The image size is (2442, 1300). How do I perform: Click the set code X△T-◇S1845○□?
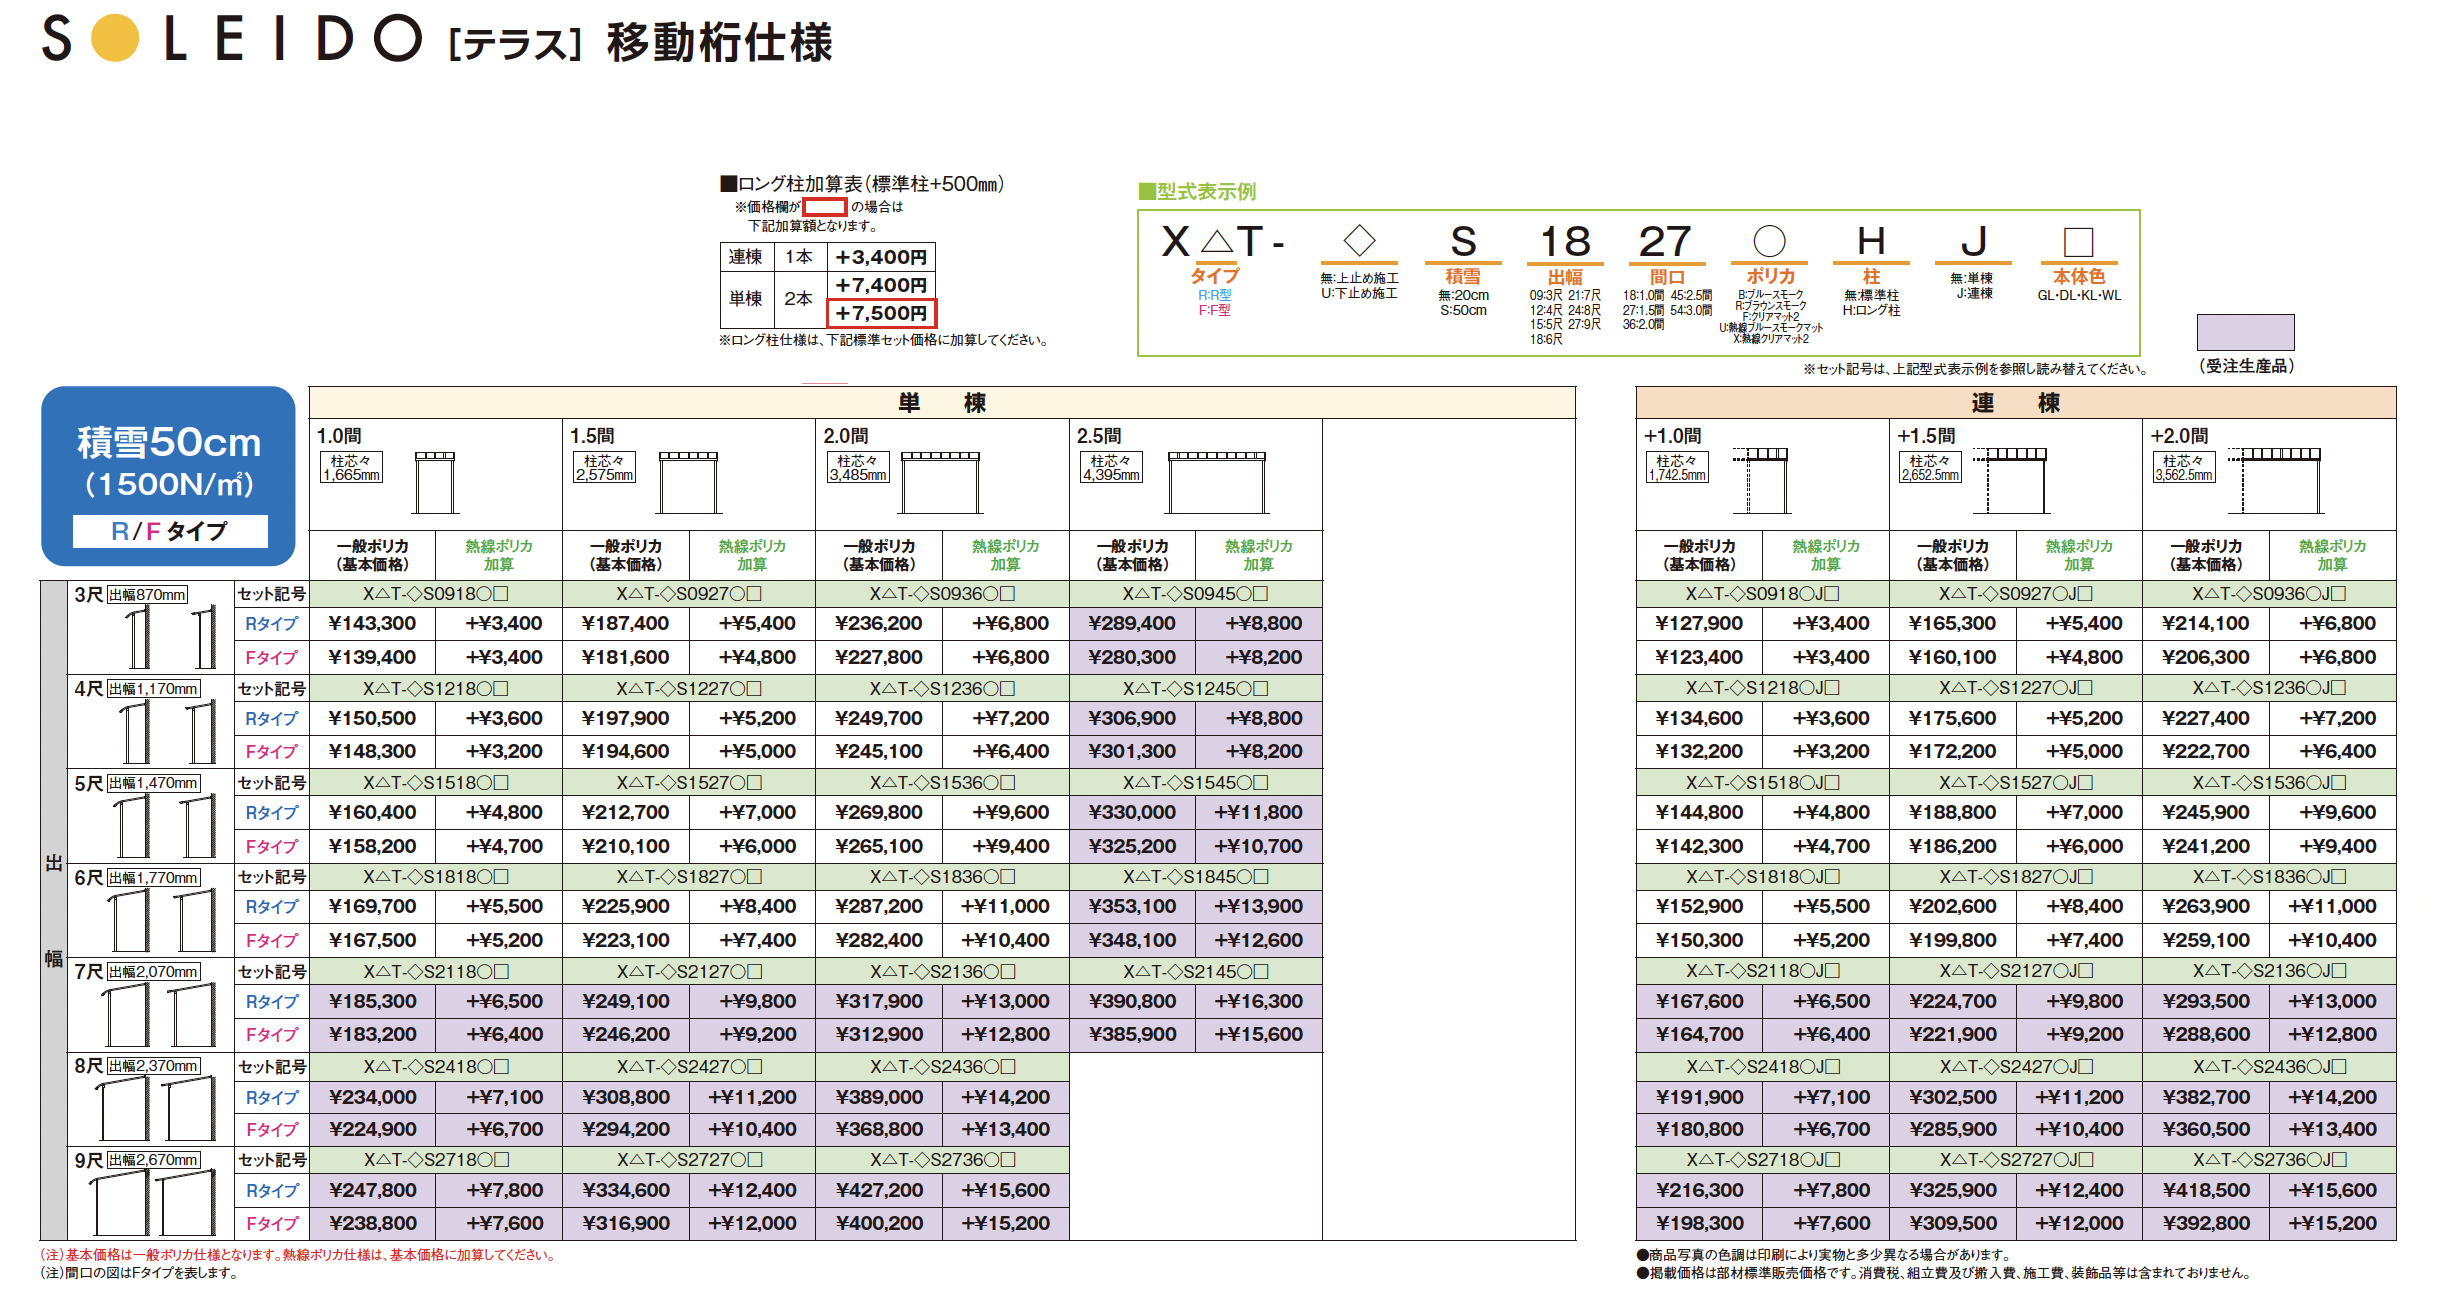pyautogui.click(x=1196, y=877)
